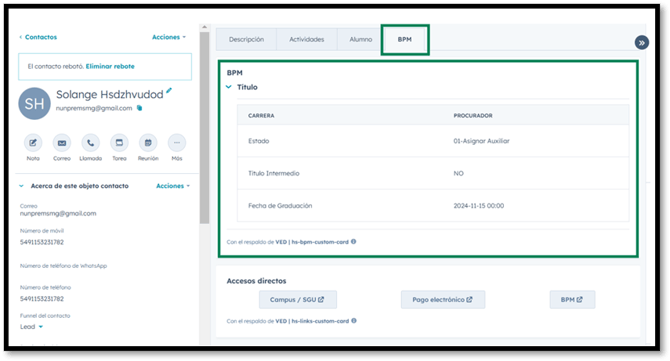Click hs-bpm-custom-card link
Viewport: 670px width, 361px height.
click(x=320, y=242)
